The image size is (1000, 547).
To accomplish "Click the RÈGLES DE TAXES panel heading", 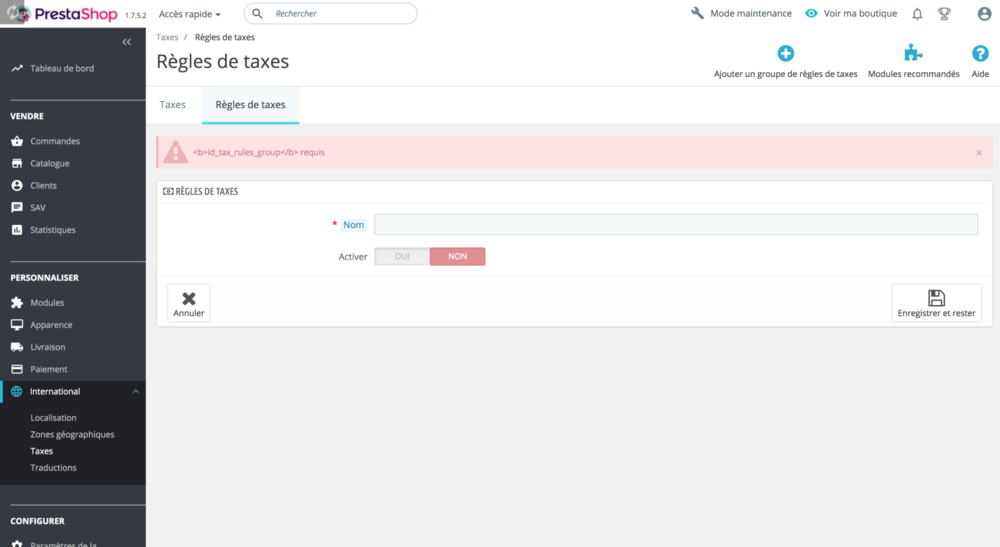I will click(207, 191).
